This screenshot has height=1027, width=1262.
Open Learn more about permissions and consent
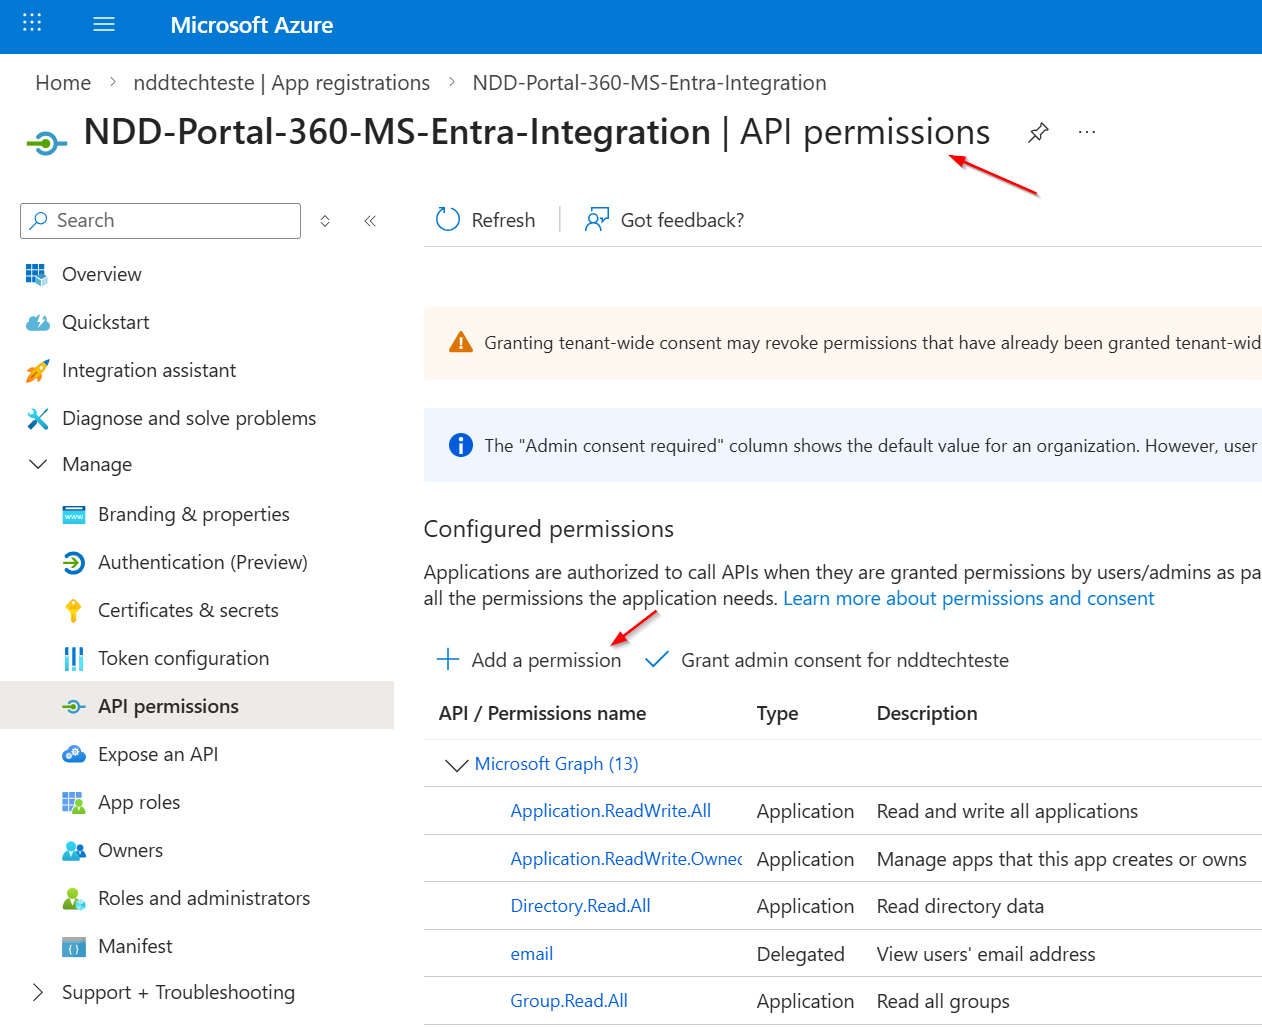point(968,598)
